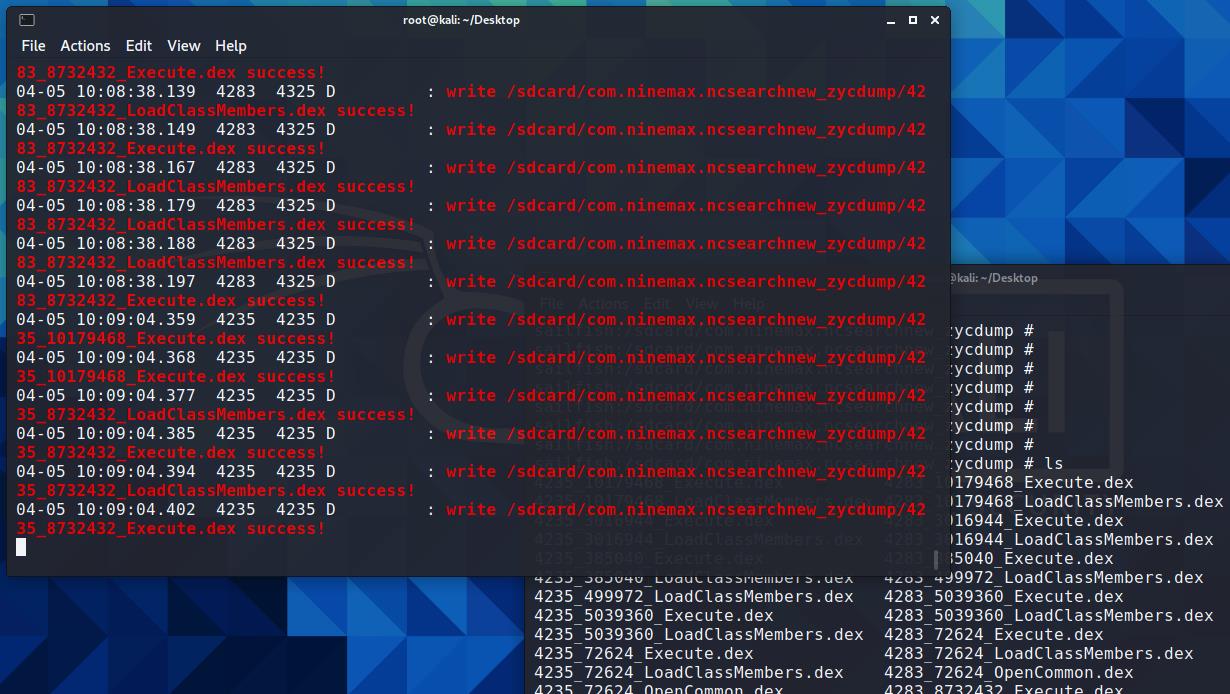Click the blinking cursor at the terminal prompt

coord(20,547)
